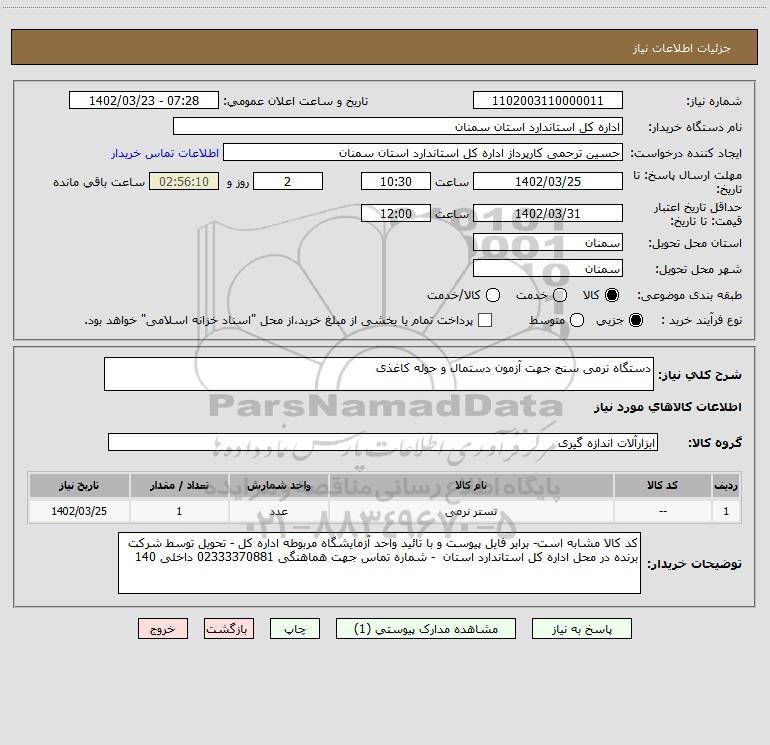
Task: Select the متوسط purchase type radio
Action: (x=577, y=320)
